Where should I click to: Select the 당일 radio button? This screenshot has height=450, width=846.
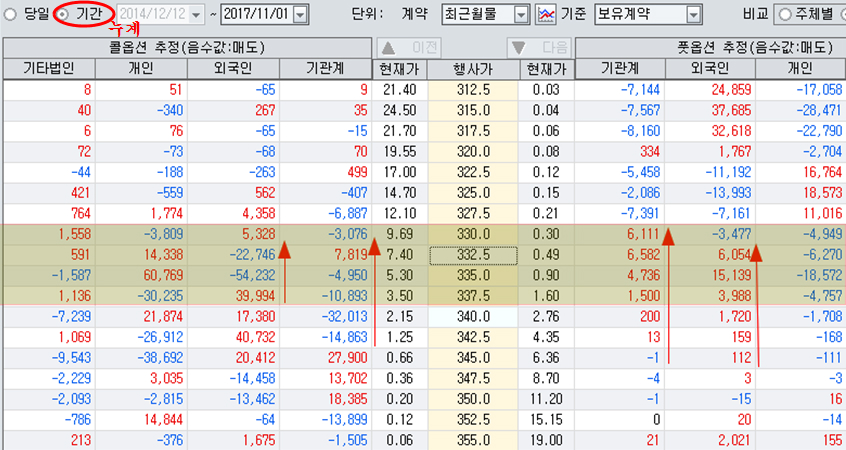pos(11,14)
